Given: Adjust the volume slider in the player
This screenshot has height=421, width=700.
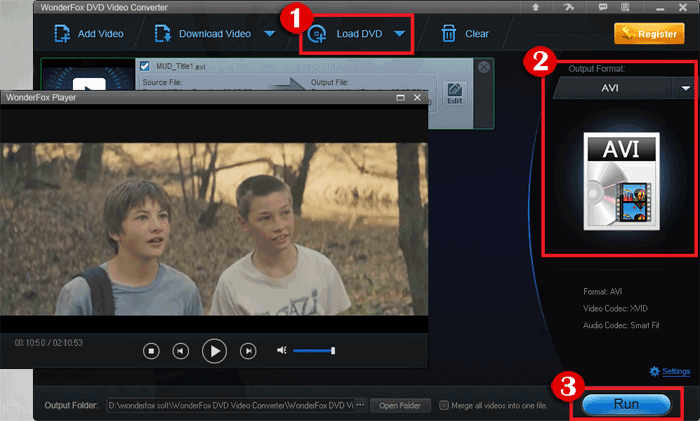Looking at the screenshot, I should tap(314, 351).
